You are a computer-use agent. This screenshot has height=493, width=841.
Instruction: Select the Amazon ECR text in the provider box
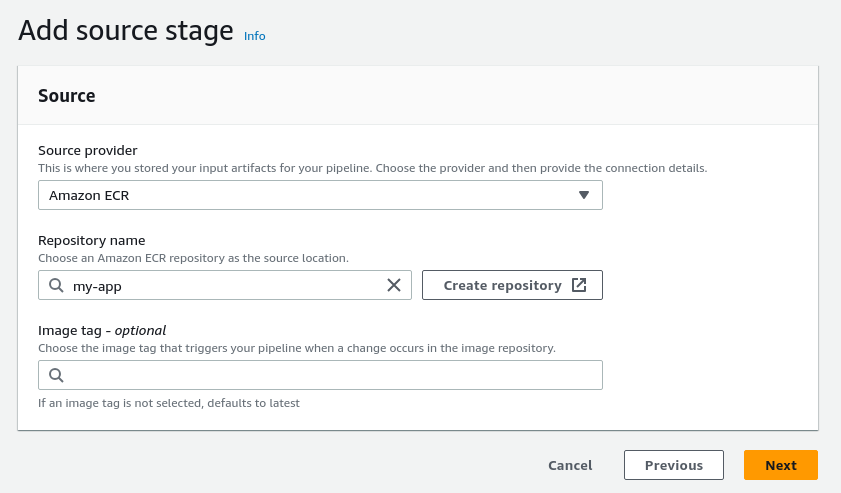click(89, 195)
